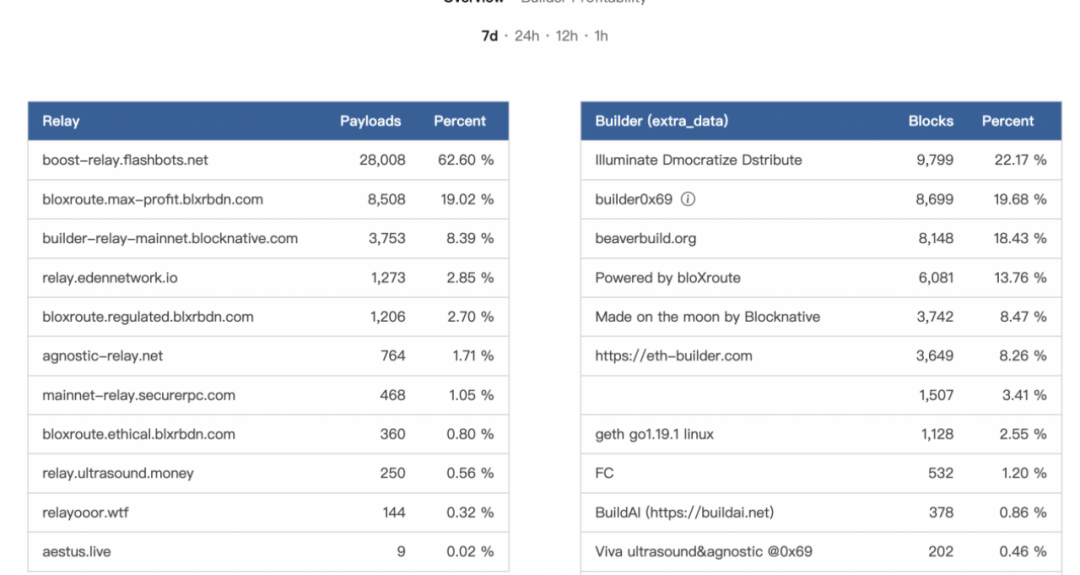Switch to the 12h time range
The height and width of the screenshot is (575, 1080).
click(x=566, y=36)
